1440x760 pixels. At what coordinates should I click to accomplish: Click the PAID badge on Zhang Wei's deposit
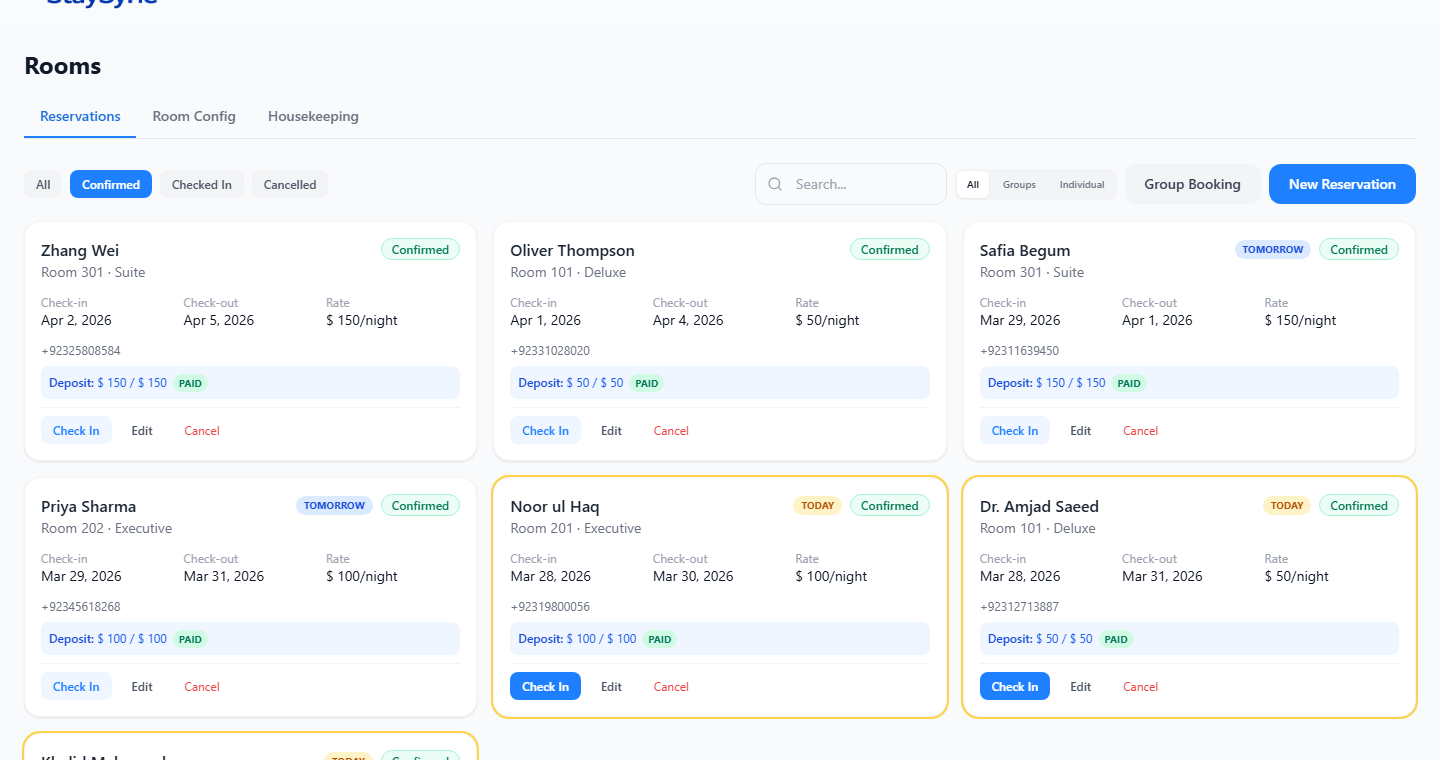[x=190, y=383]
